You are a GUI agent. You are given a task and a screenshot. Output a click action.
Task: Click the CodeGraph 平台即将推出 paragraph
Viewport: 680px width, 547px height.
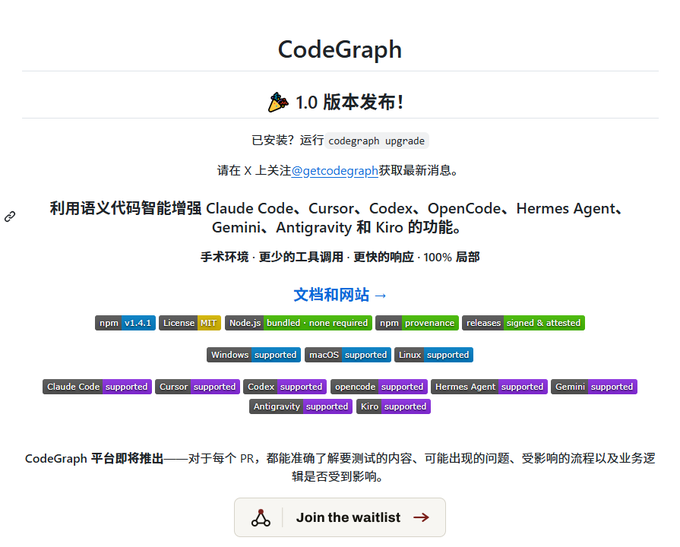click(340, 468)
